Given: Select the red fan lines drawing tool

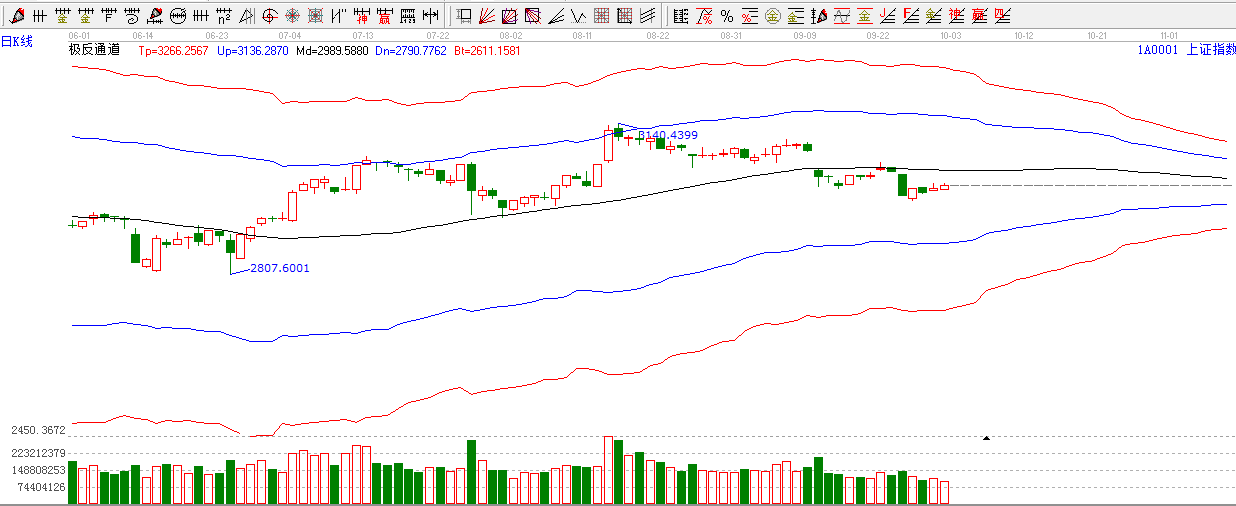Looking at the screenshot, I should [487, 16].
